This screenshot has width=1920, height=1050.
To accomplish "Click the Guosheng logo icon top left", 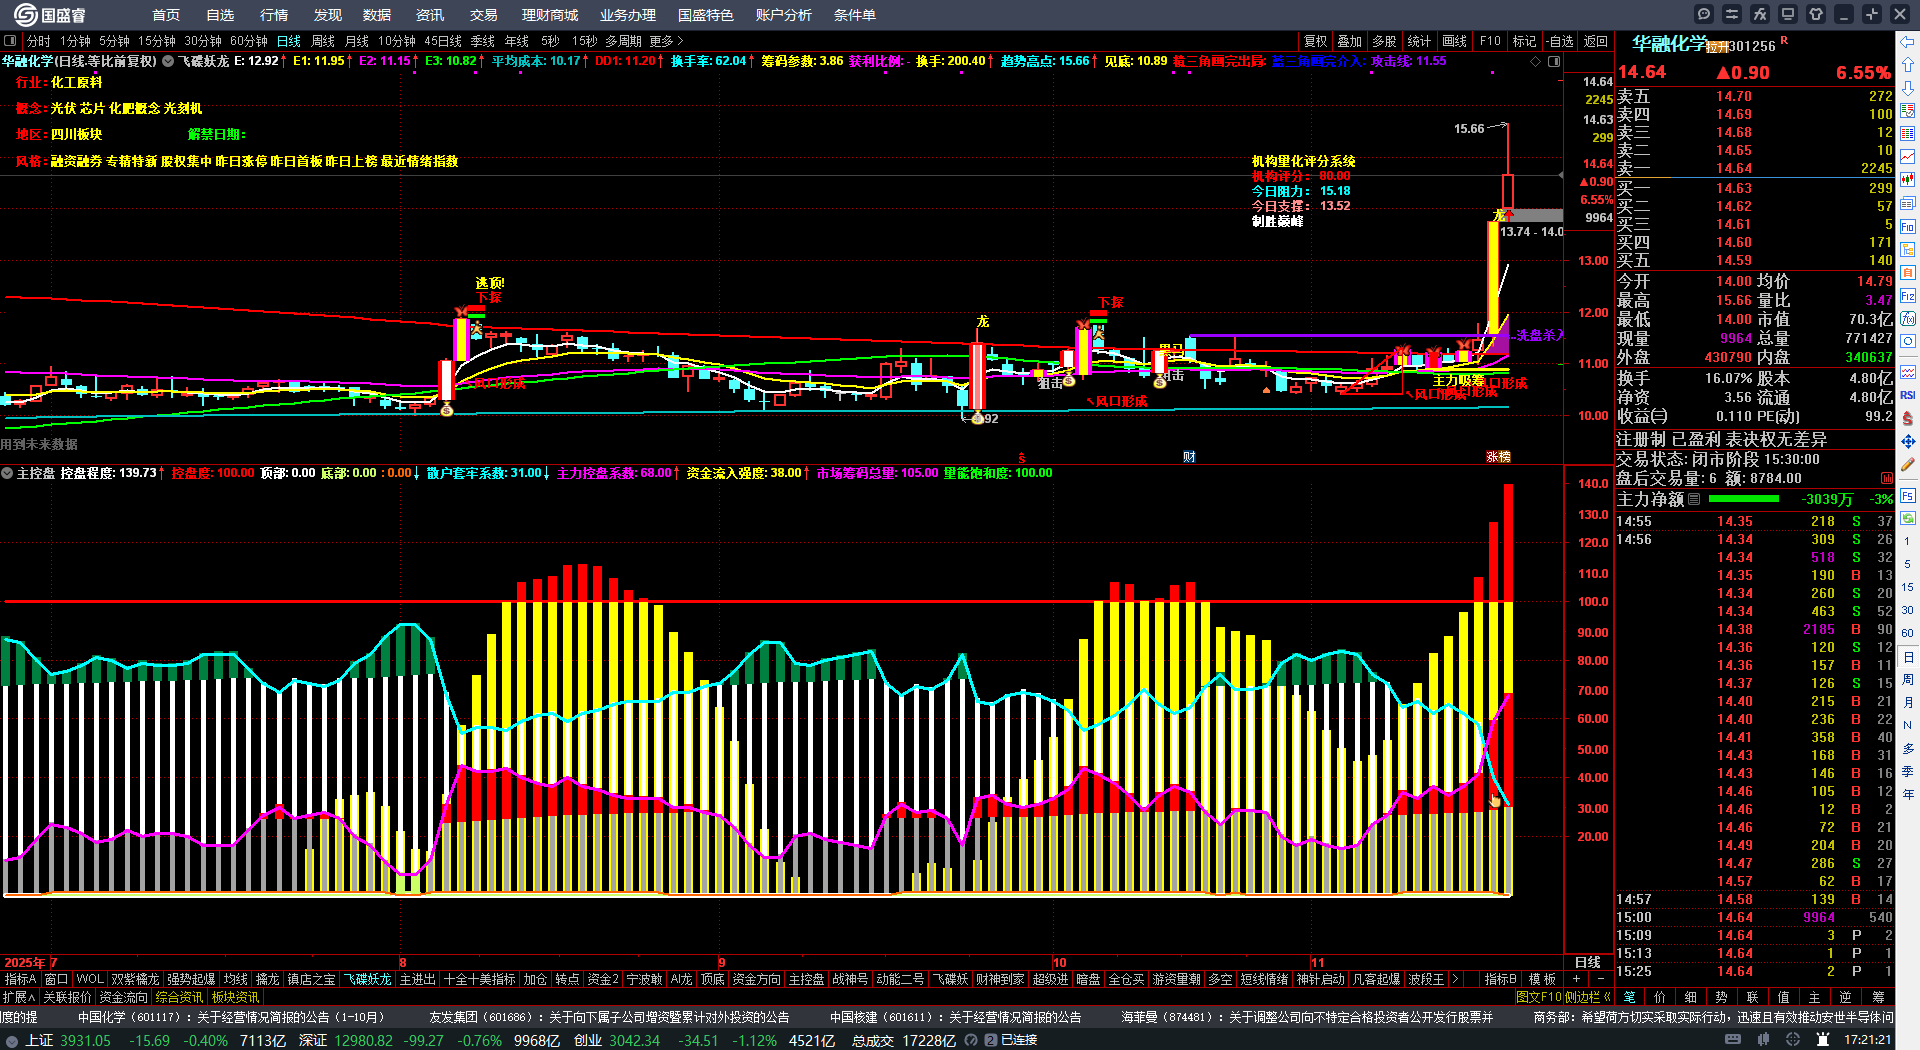I will point(25,14).
